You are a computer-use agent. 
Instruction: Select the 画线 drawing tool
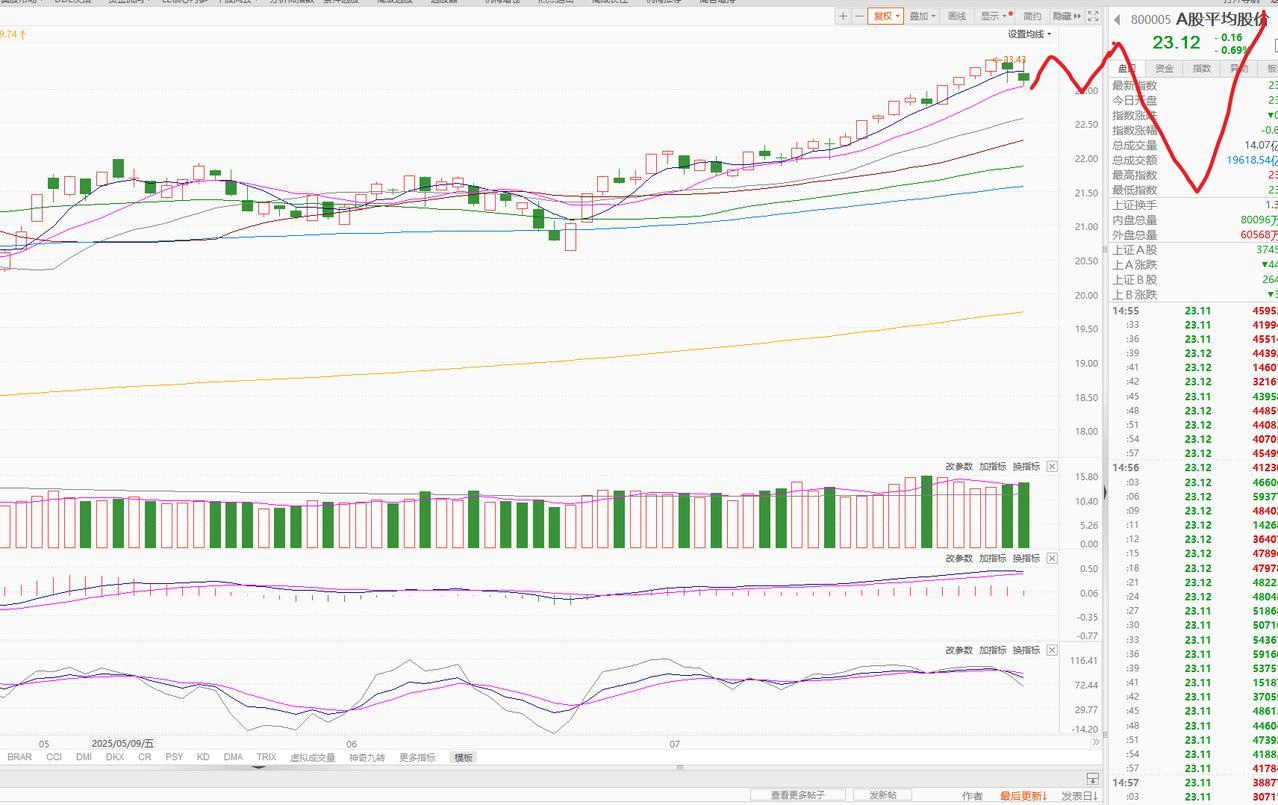tap(957, 16)
